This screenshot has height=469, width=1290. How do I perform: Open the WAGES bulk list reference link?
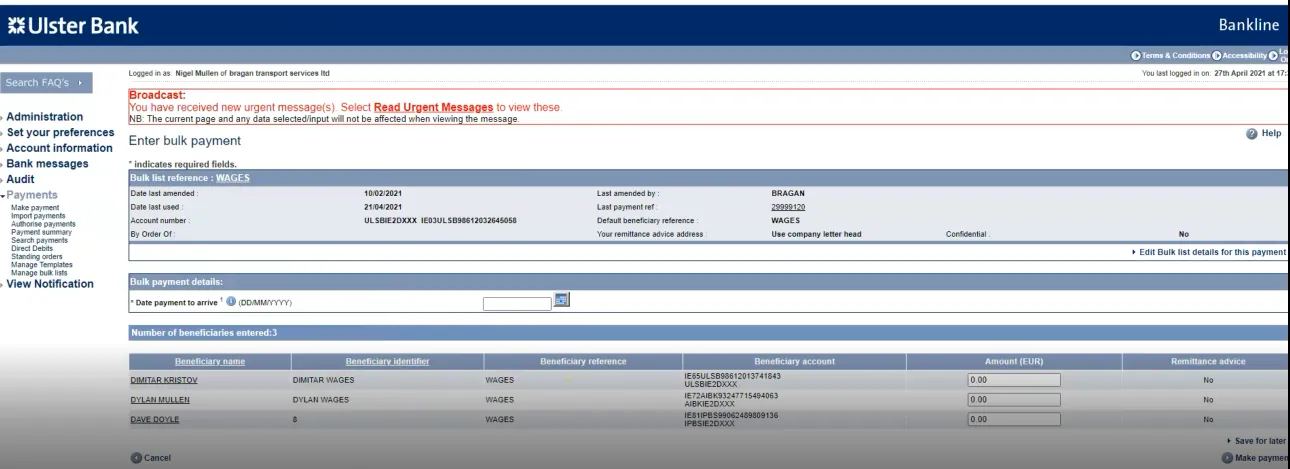[233, 178]
